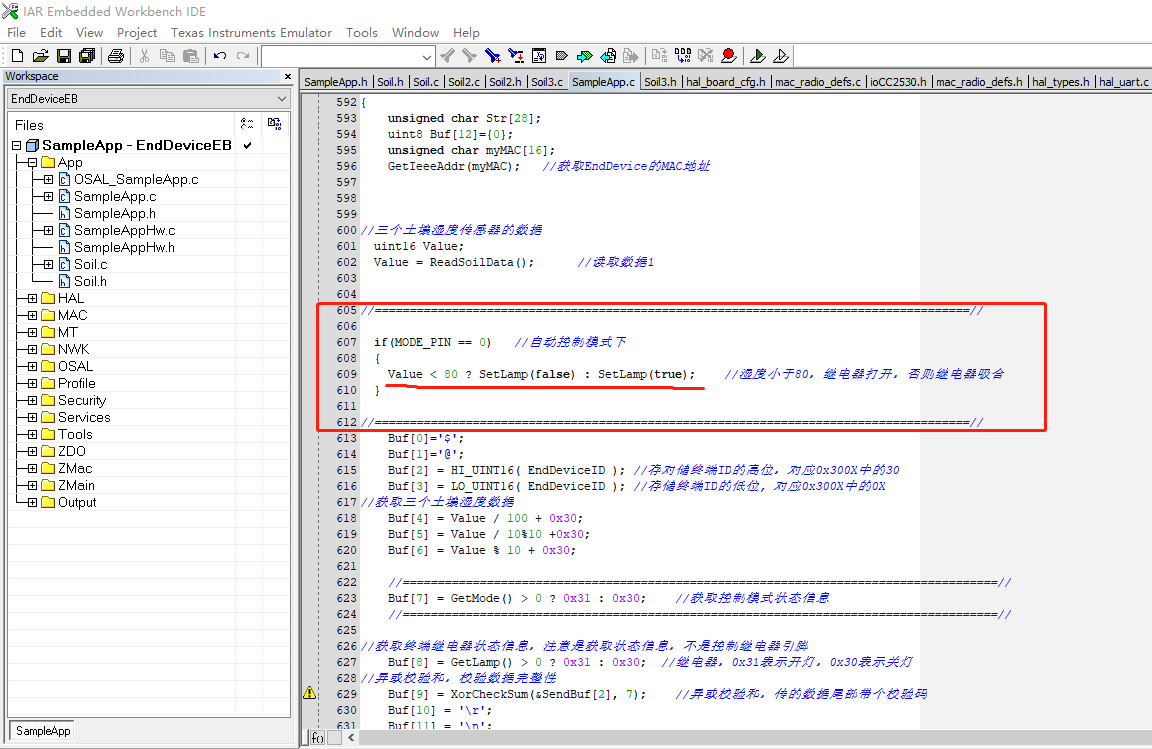Open the Tools menu
Screen dimensions: 1152x749
[361, 32]
